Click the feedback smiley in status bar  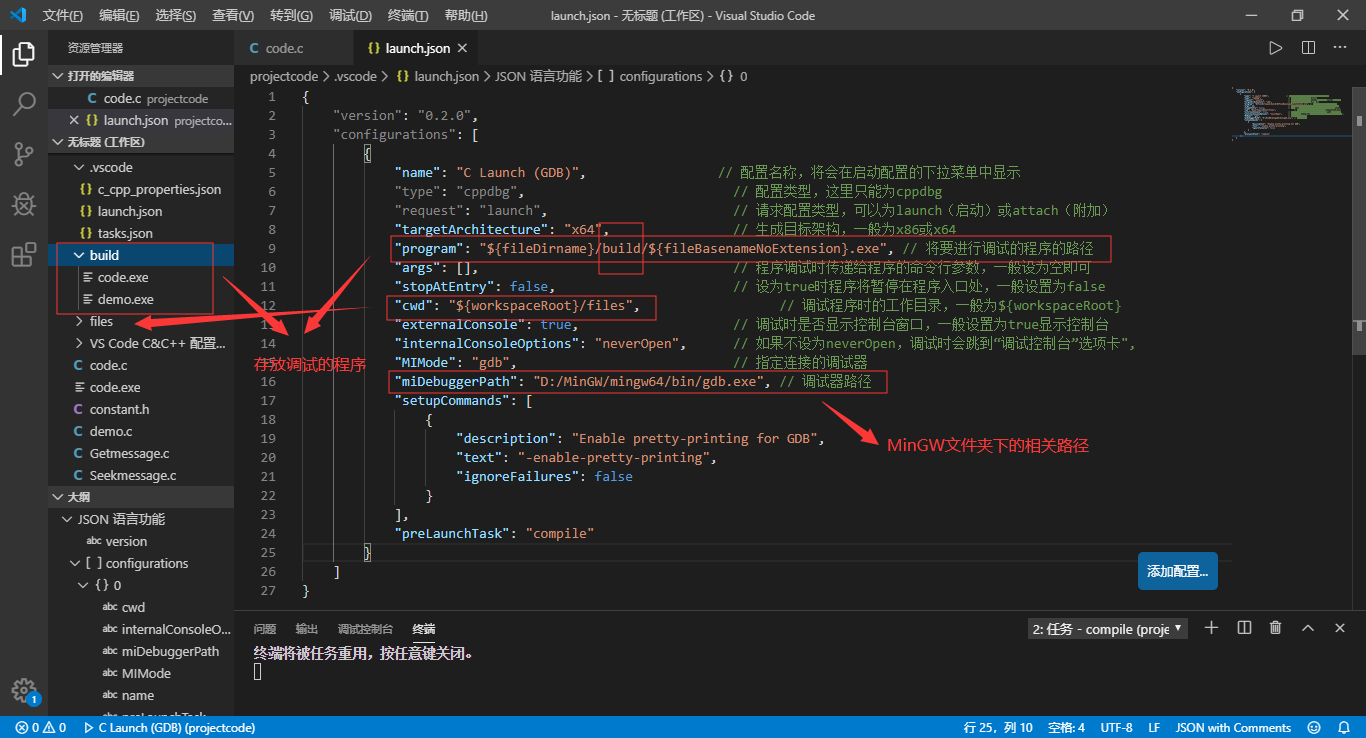(x=1316, y=728)
